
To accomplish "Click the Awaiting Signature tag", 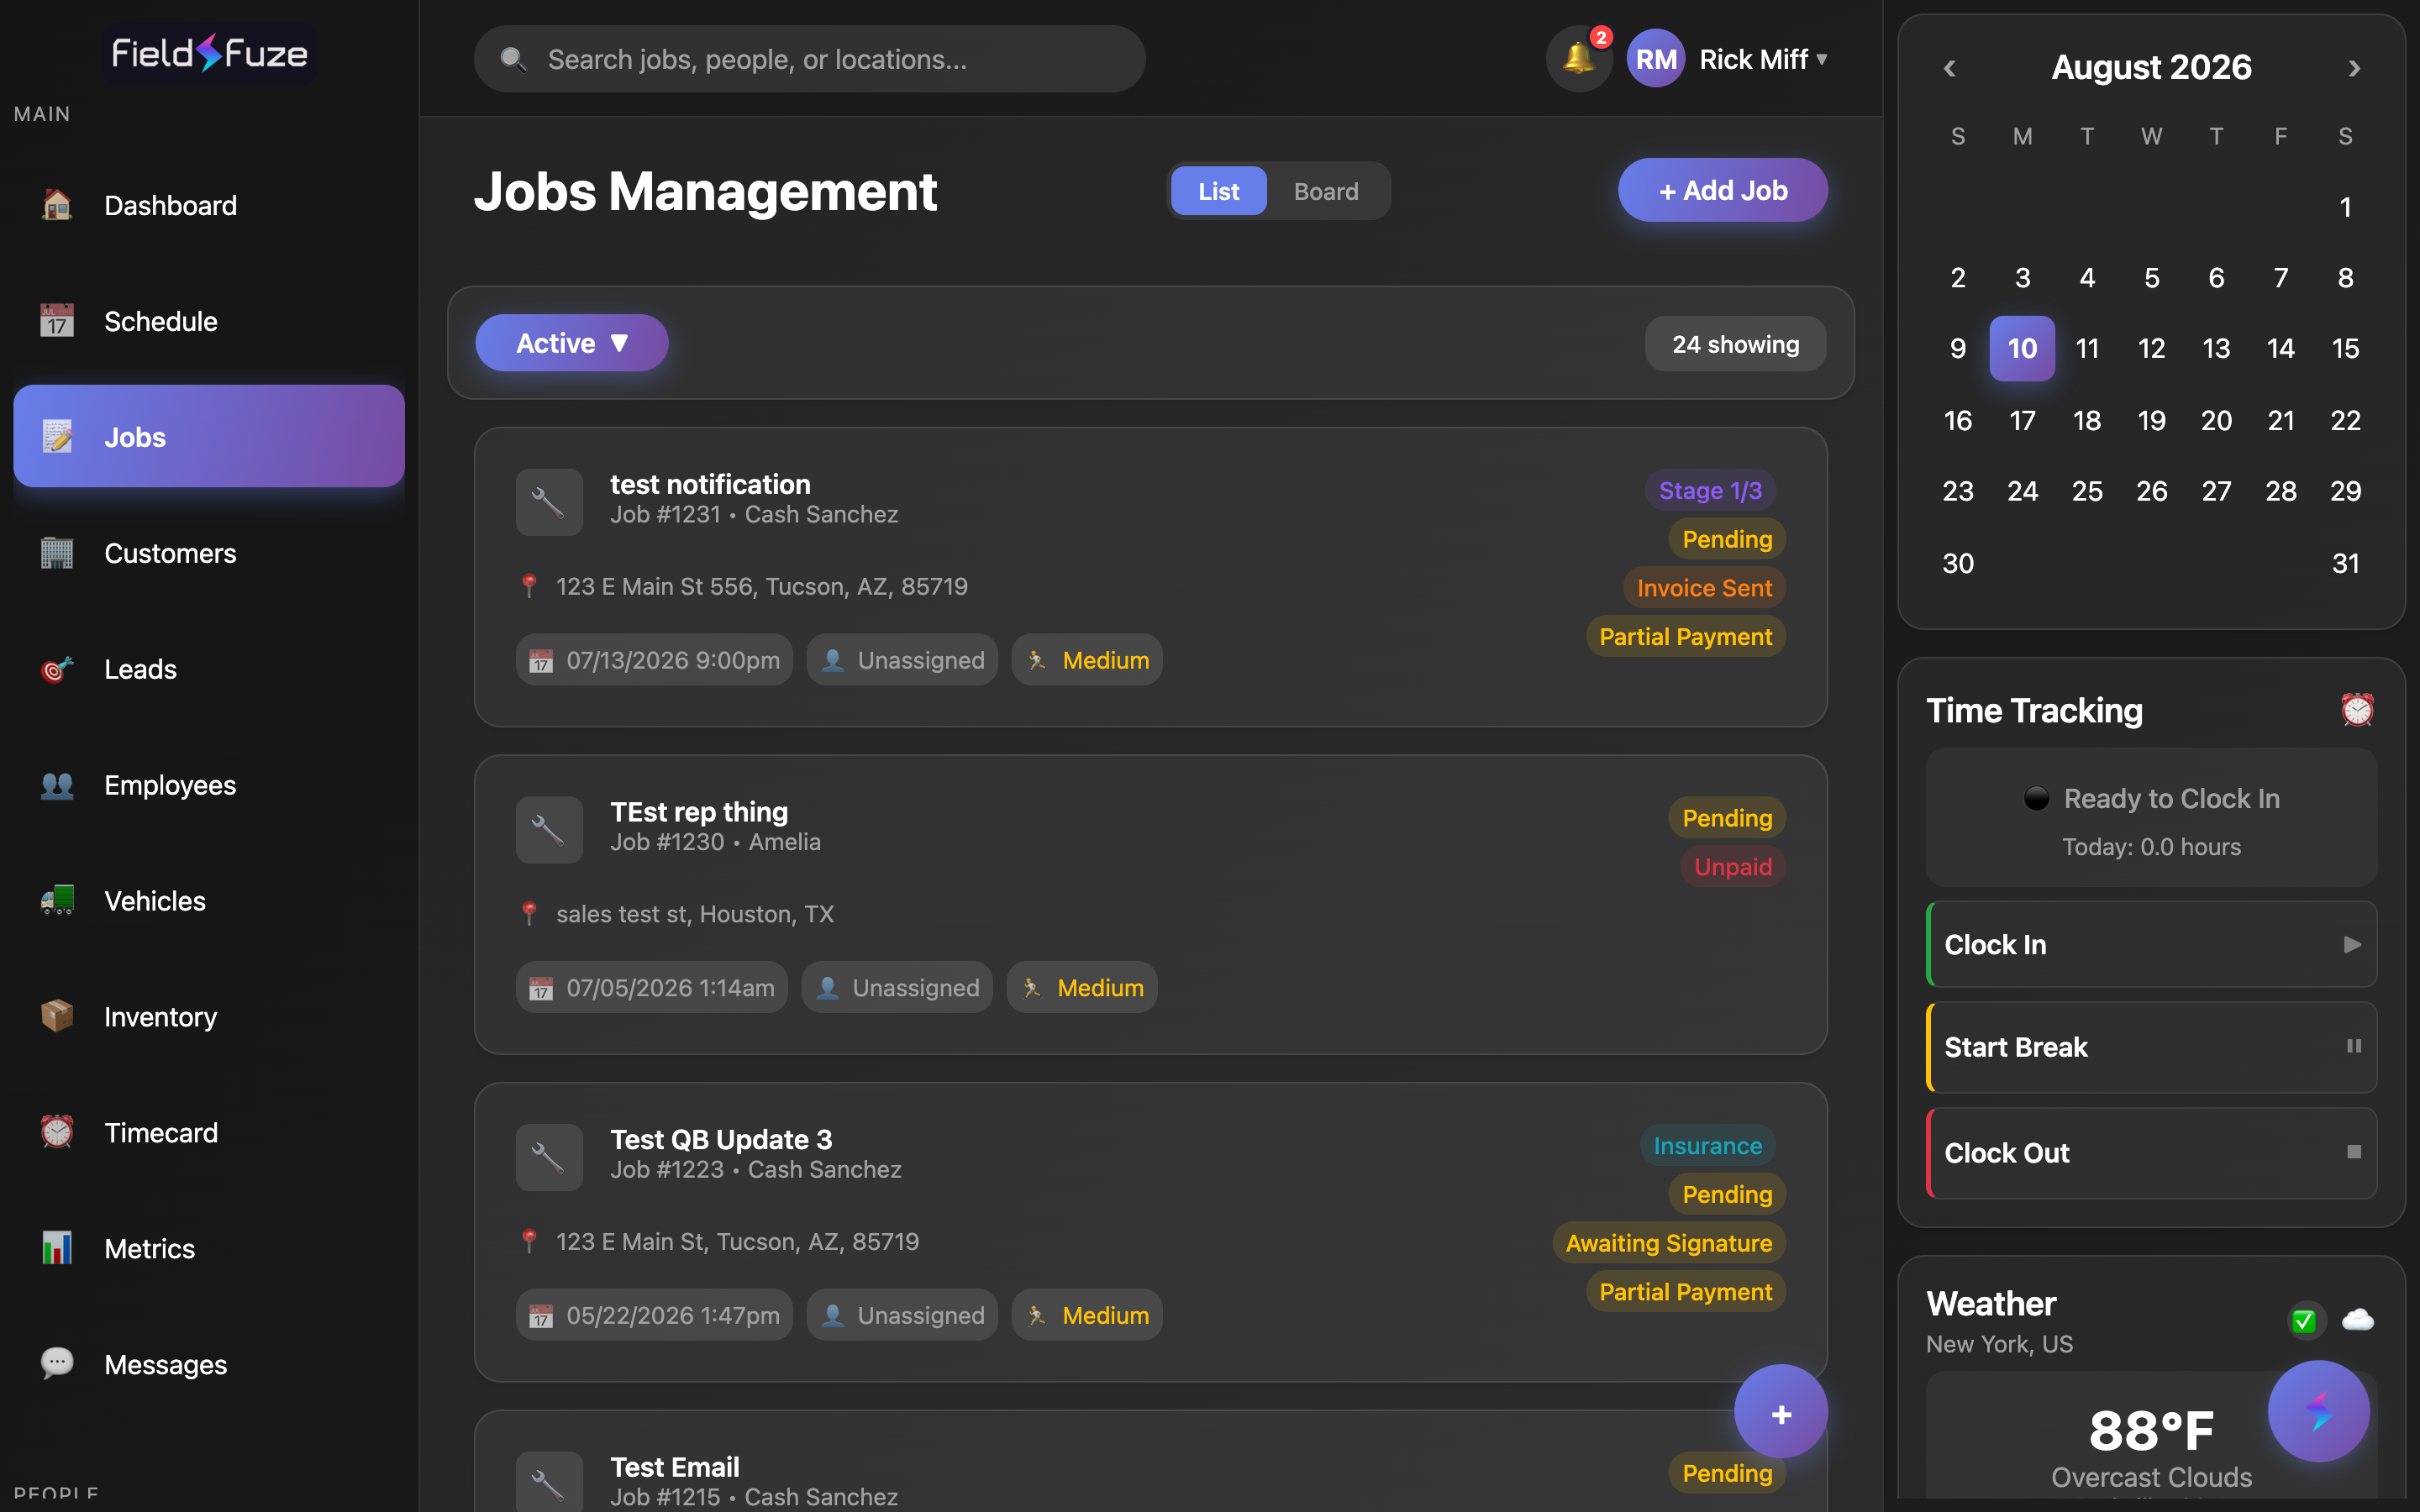I will click(1669, 1243).
